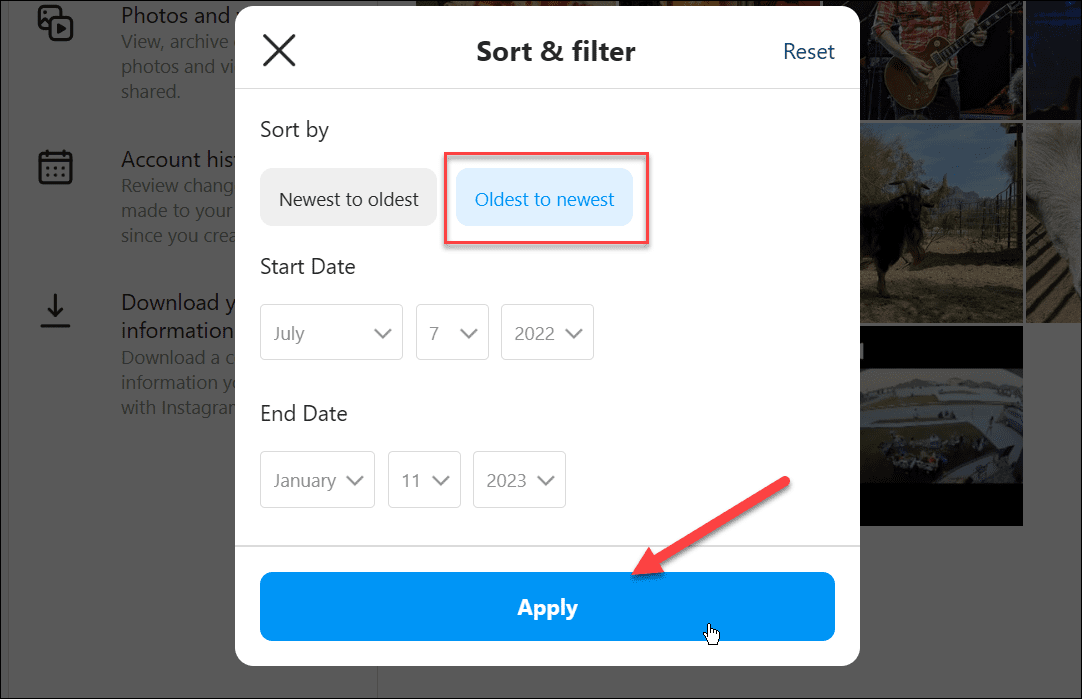The image size is (1082, 699).
Task: Reset the sort and filter options
Action: [809, 51]
